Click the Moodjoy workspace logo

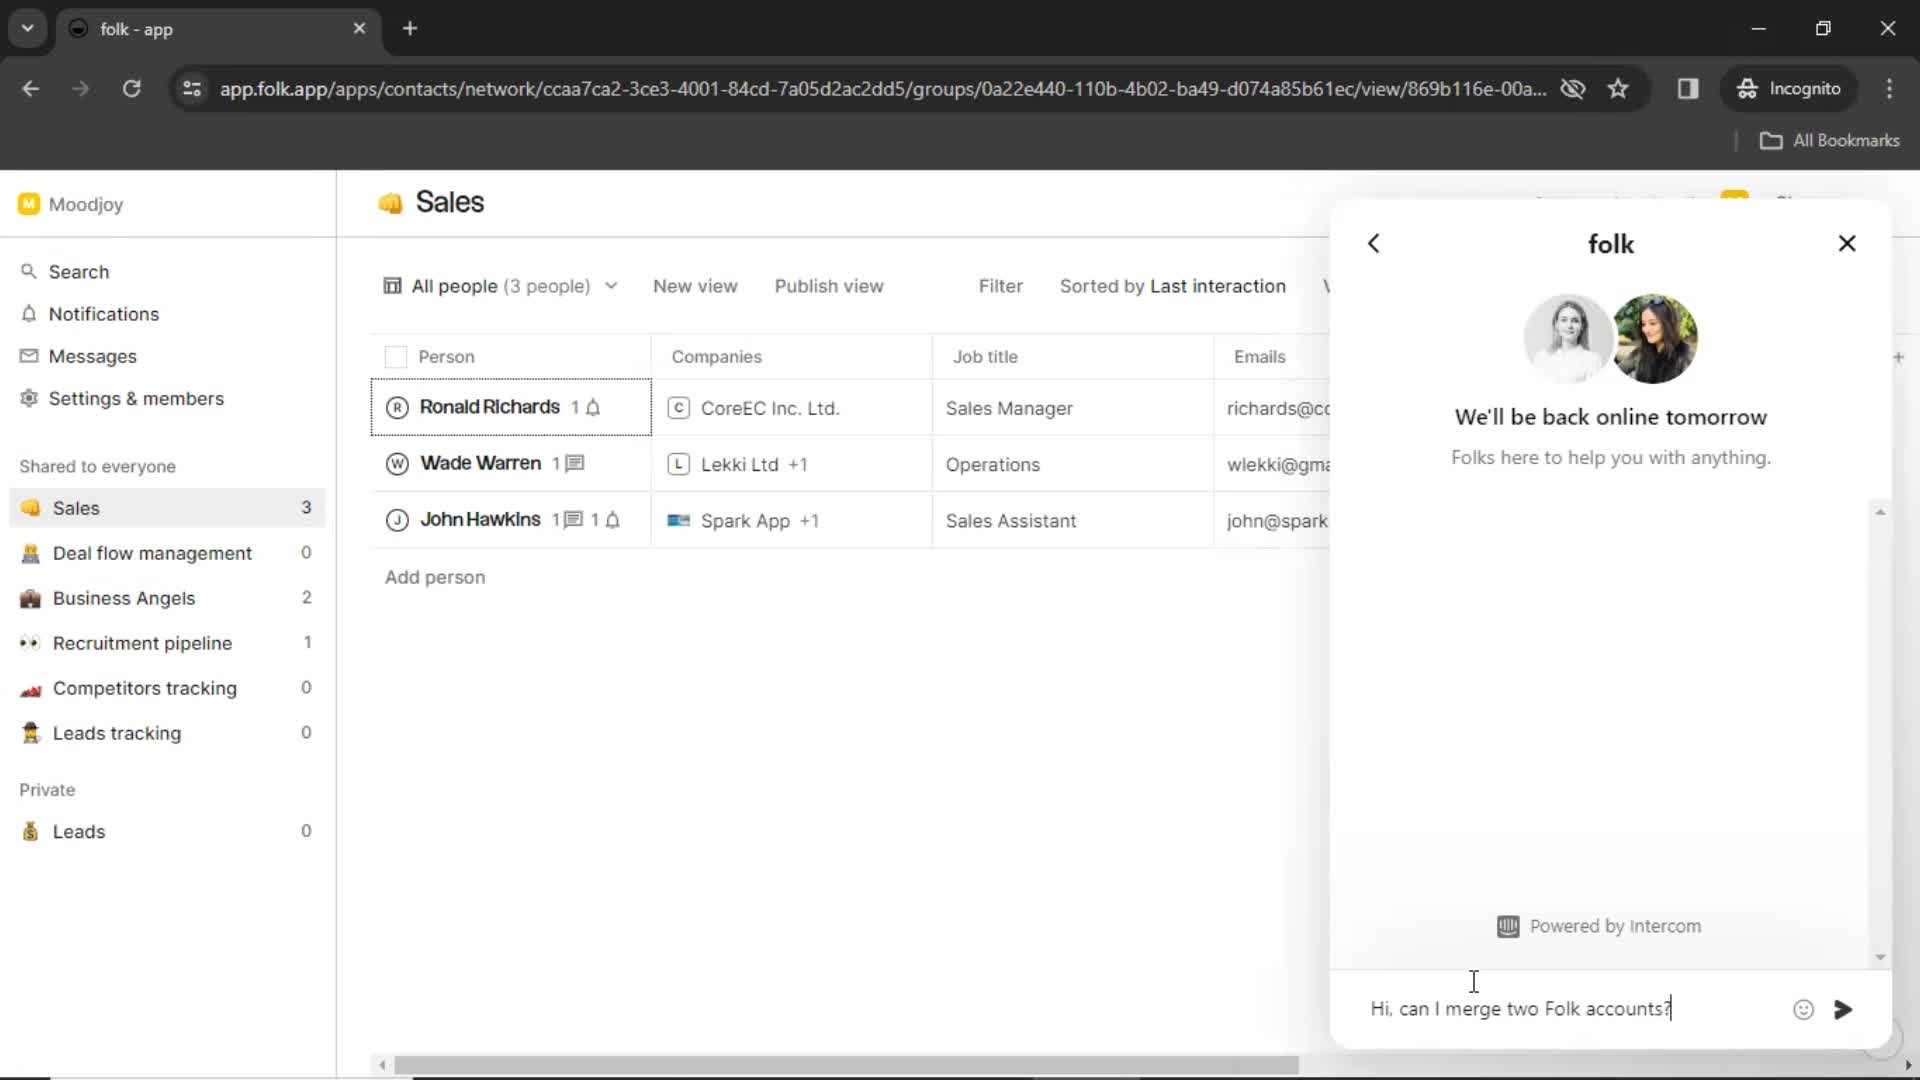(29, 204)
